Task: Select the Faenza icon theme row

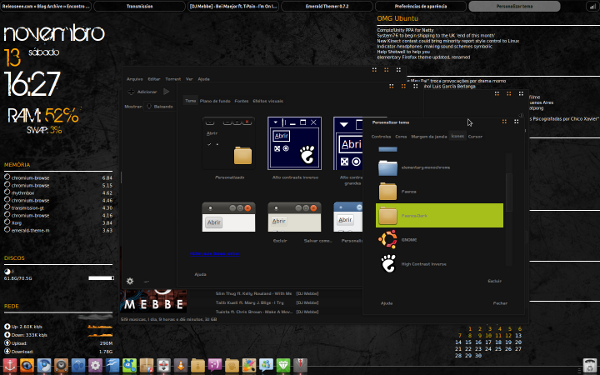Action: [x=439, y=191]
